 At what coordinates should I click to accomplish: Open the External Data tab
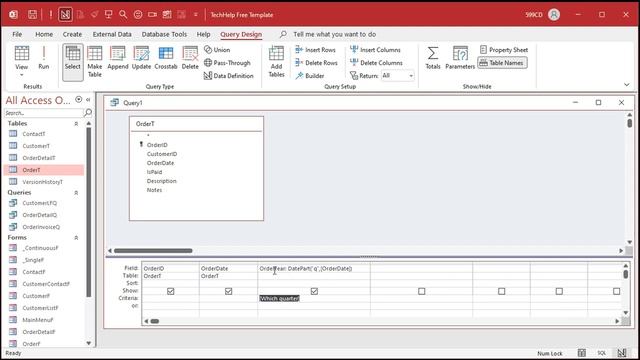[112, 34]
